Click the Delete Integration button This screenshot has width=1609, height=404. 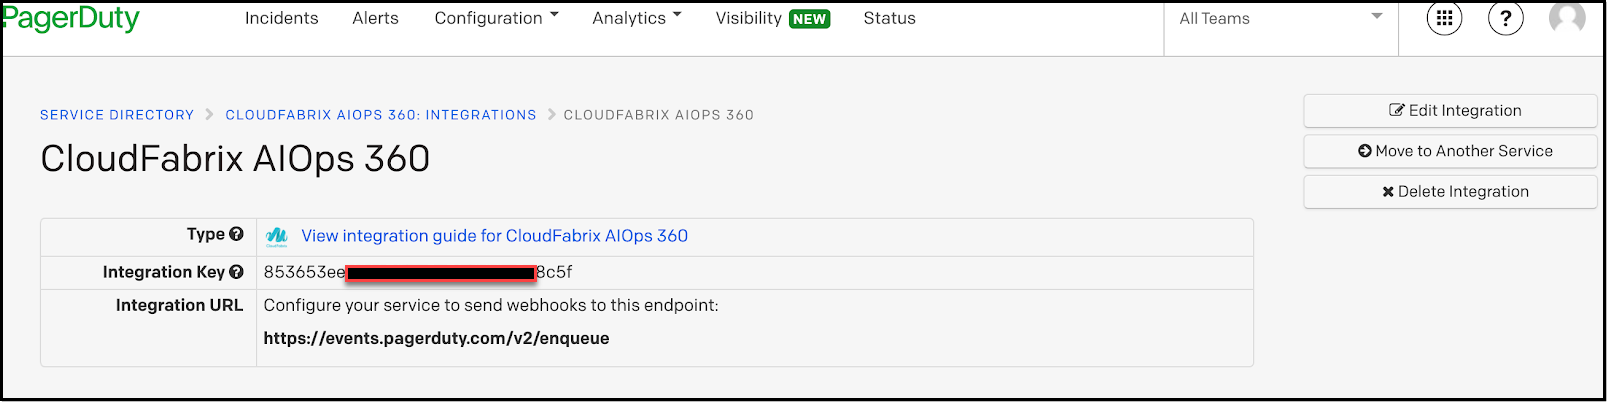pyautogui.click(x=1450, y=192)
